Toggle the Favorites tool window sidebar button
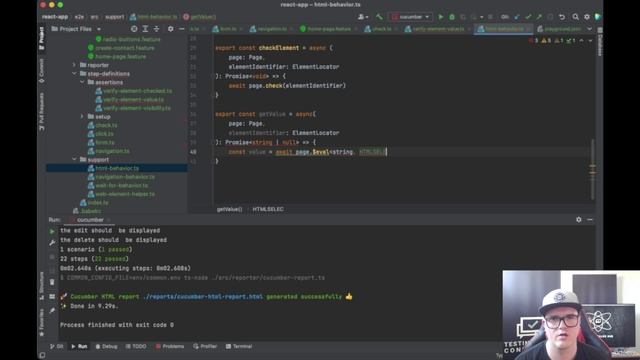This screenshot has width=640, height=360. [x=41, y=322]
